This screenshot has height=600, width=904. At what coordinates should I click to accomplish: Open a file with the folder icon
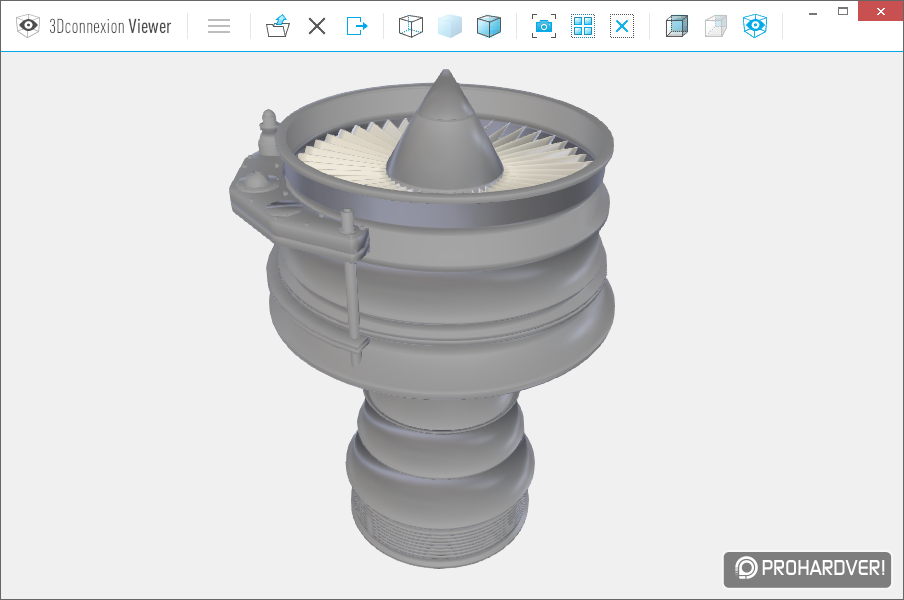pyautogui.click(x=277, y=26)
